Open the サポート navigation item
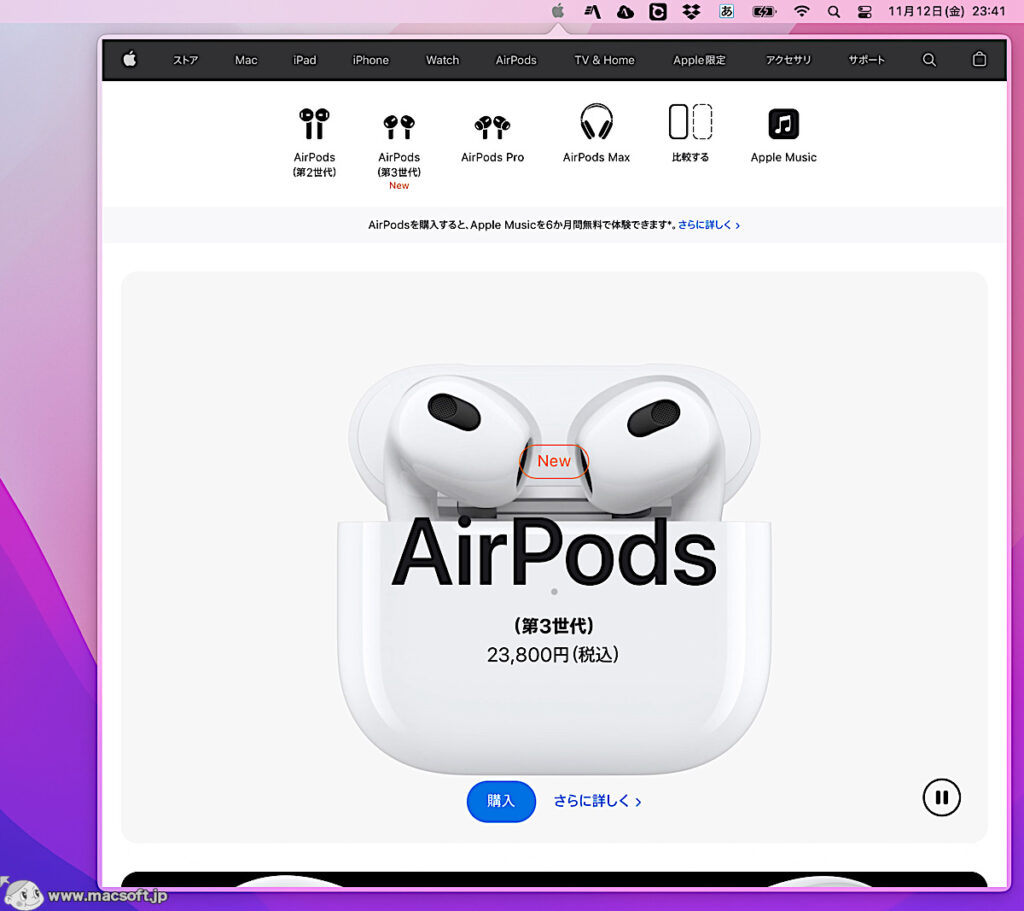 point(867,60)
